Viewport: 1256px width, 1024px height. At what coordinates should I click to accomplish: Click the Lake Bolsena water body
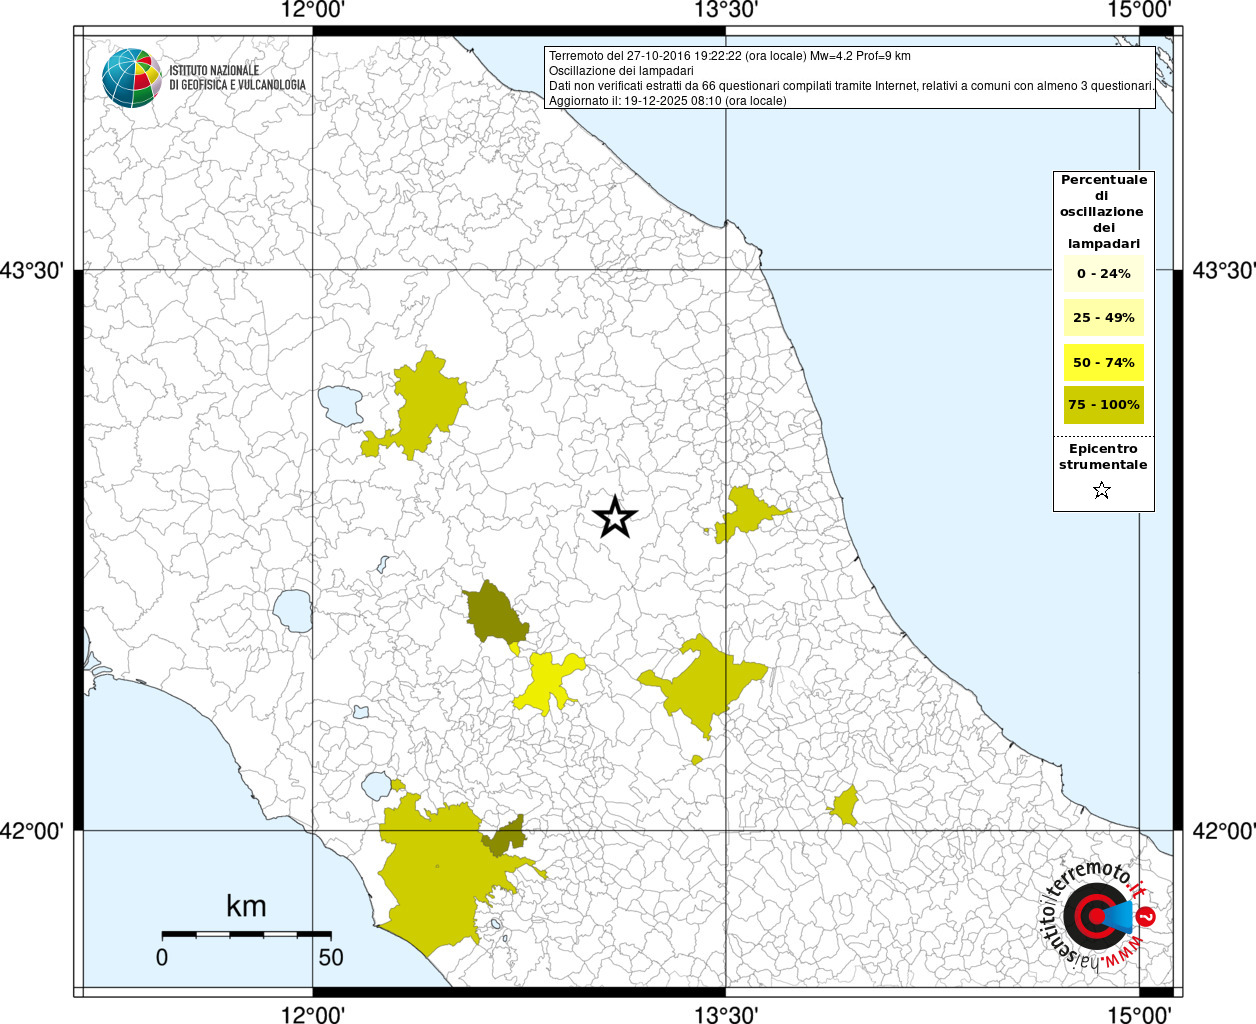293,610
